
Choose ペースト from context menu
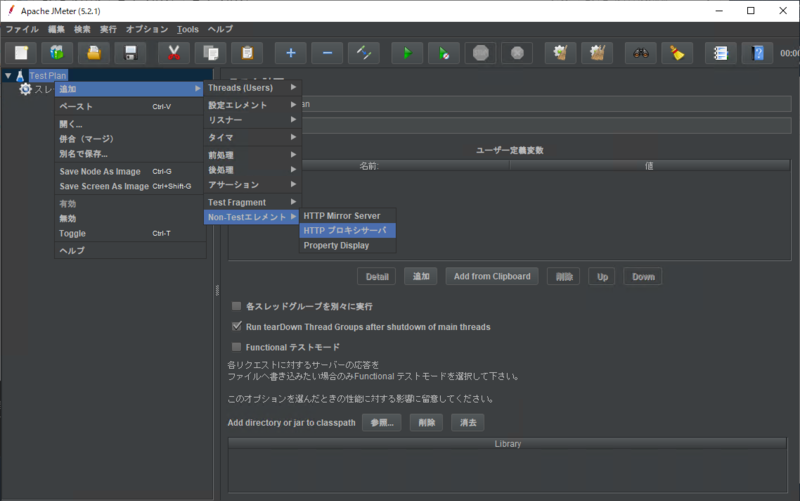tap(130, 106)
